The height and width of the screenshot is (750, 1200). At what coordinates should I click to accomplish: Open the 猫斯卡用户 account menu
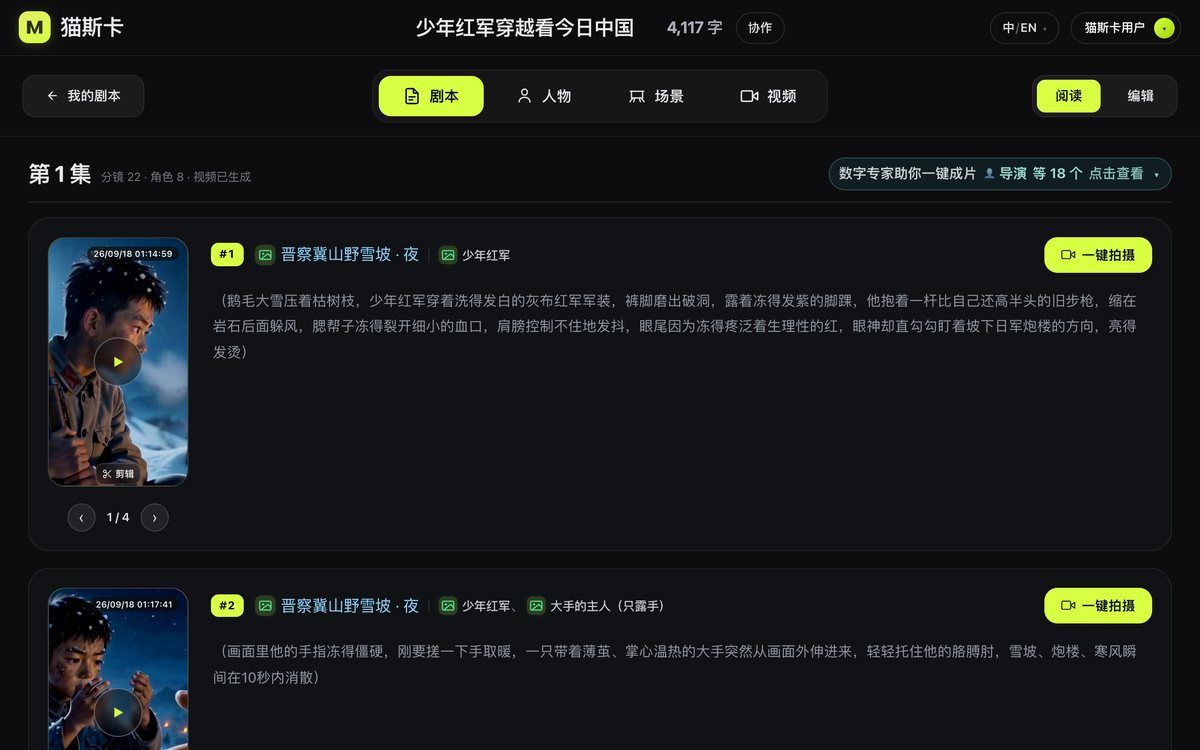coord(1126,28)
